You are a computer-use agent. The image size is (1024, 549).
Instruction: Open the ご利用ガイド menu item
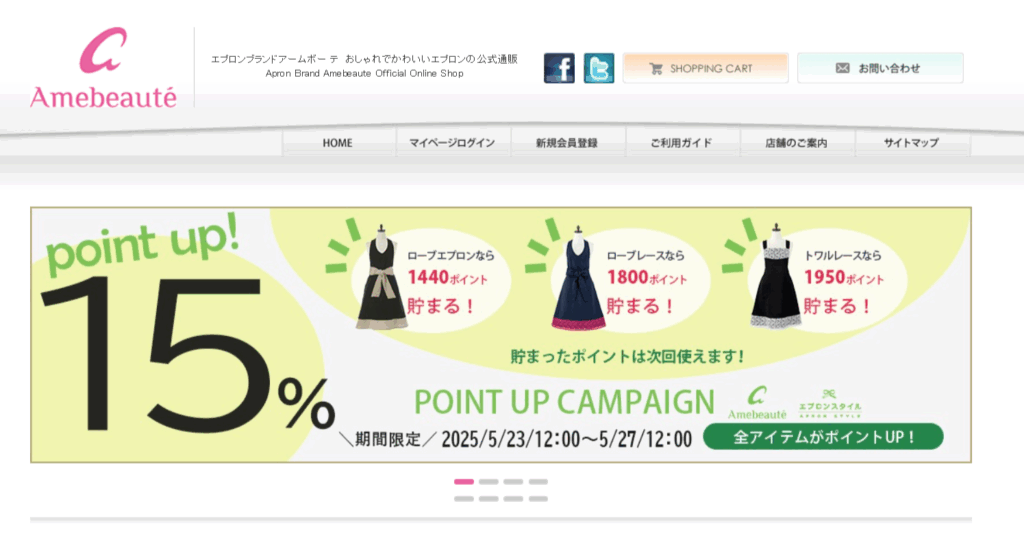[681, 143]
